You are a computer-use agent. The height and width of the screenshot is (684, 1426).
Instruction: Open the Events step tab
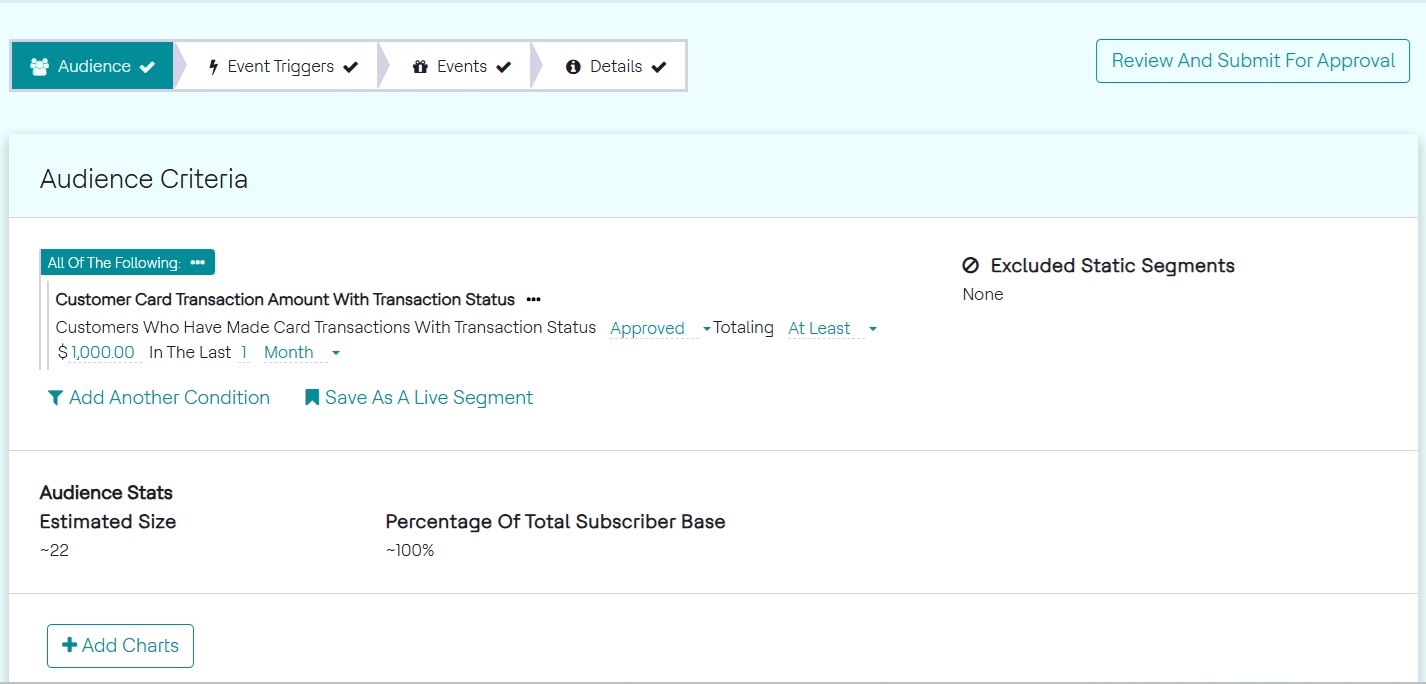(461, 67)
